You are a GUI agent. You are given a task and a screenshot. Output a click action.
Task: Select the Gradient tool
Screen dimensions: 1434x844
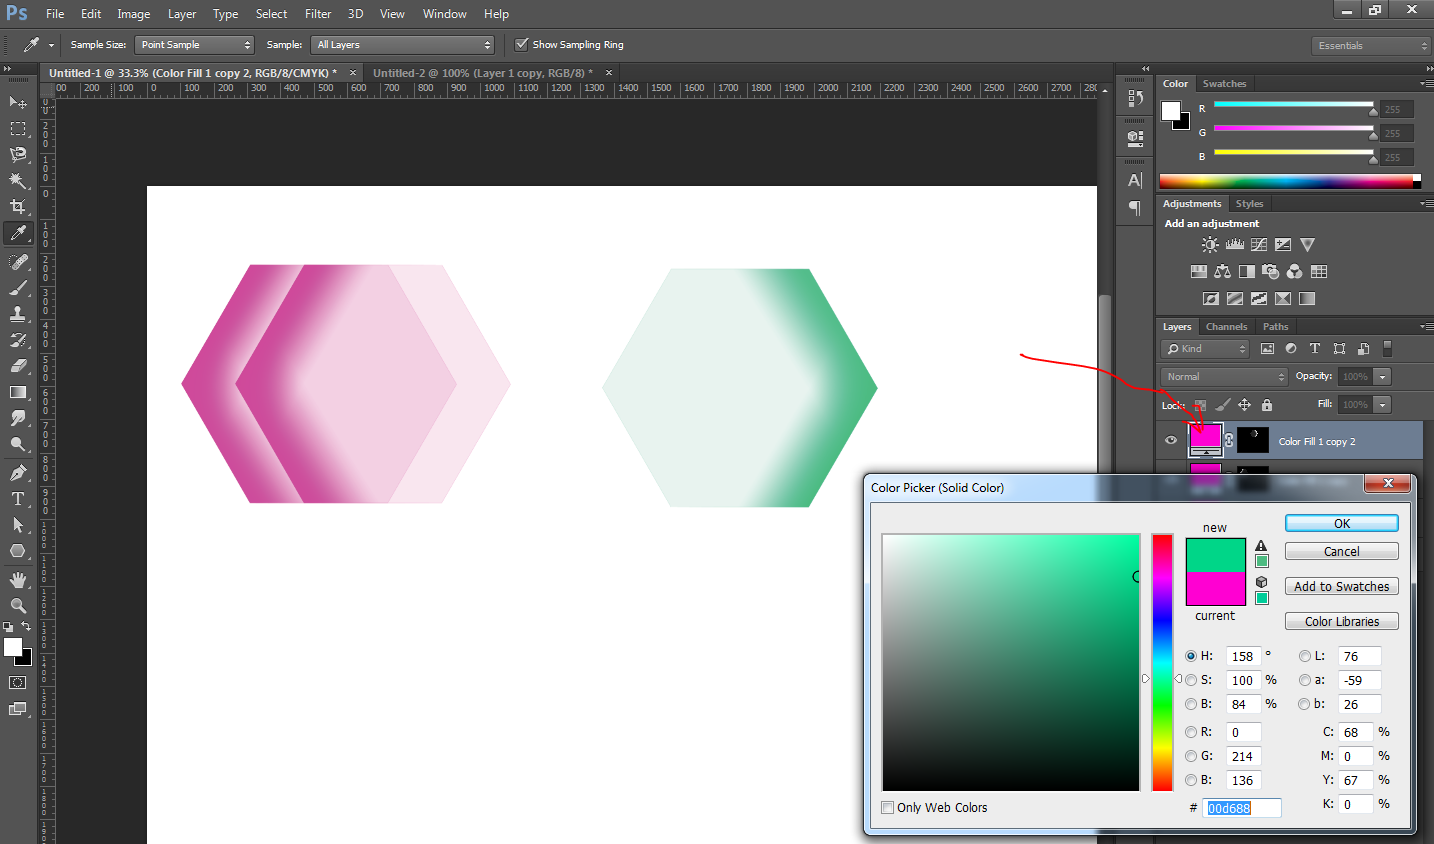(x=18, y=392)
